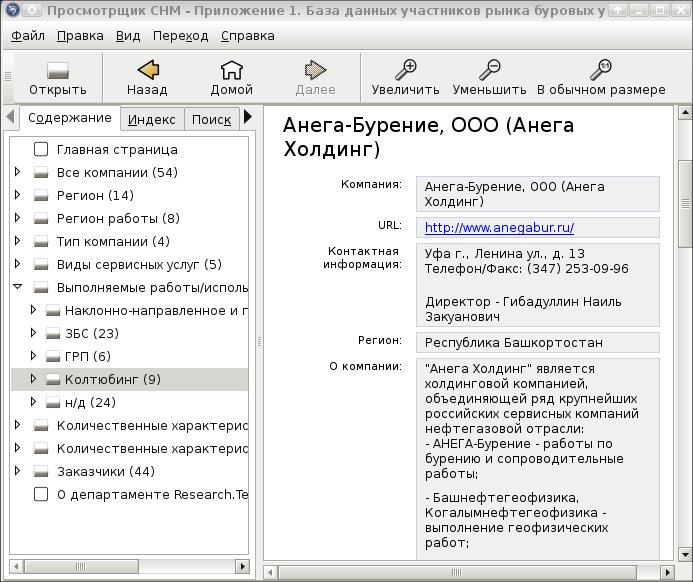Expand the ГРП (6) subnode
The height and width of the screenshot is (582, 693).
[x=33, y=355]
